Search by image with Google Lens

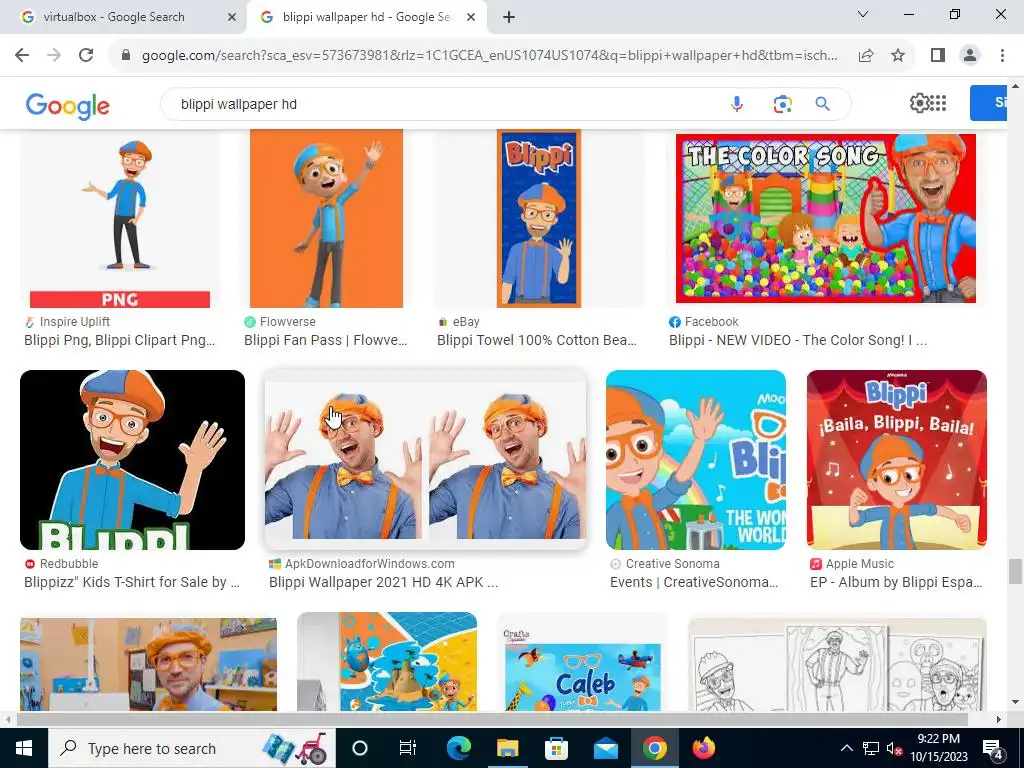782,104
